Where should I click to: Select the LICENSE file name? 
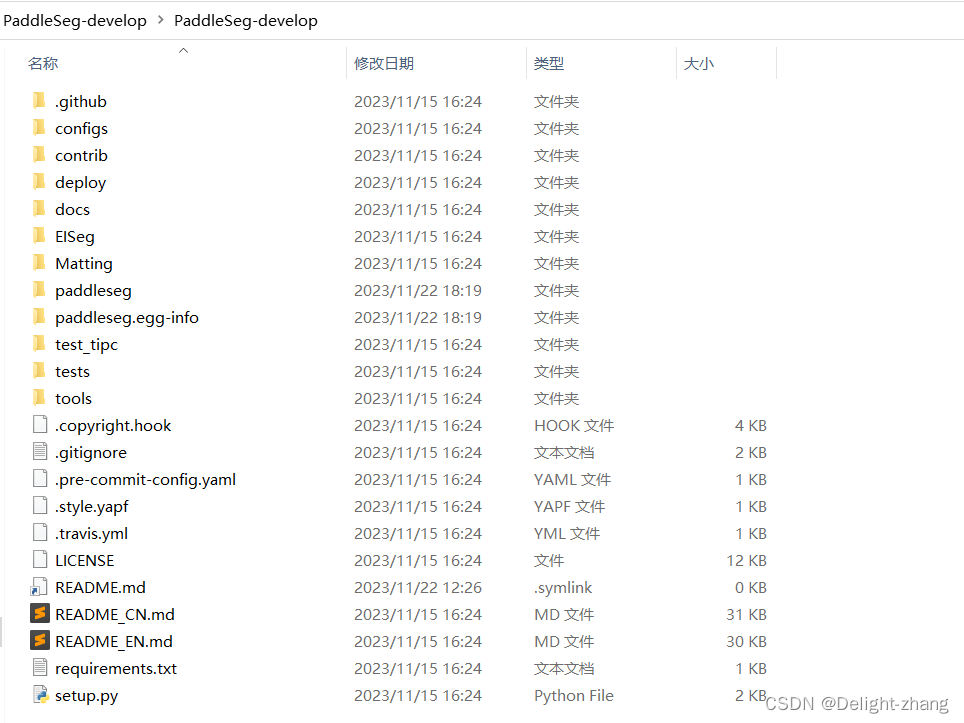[x=85, y=561]
